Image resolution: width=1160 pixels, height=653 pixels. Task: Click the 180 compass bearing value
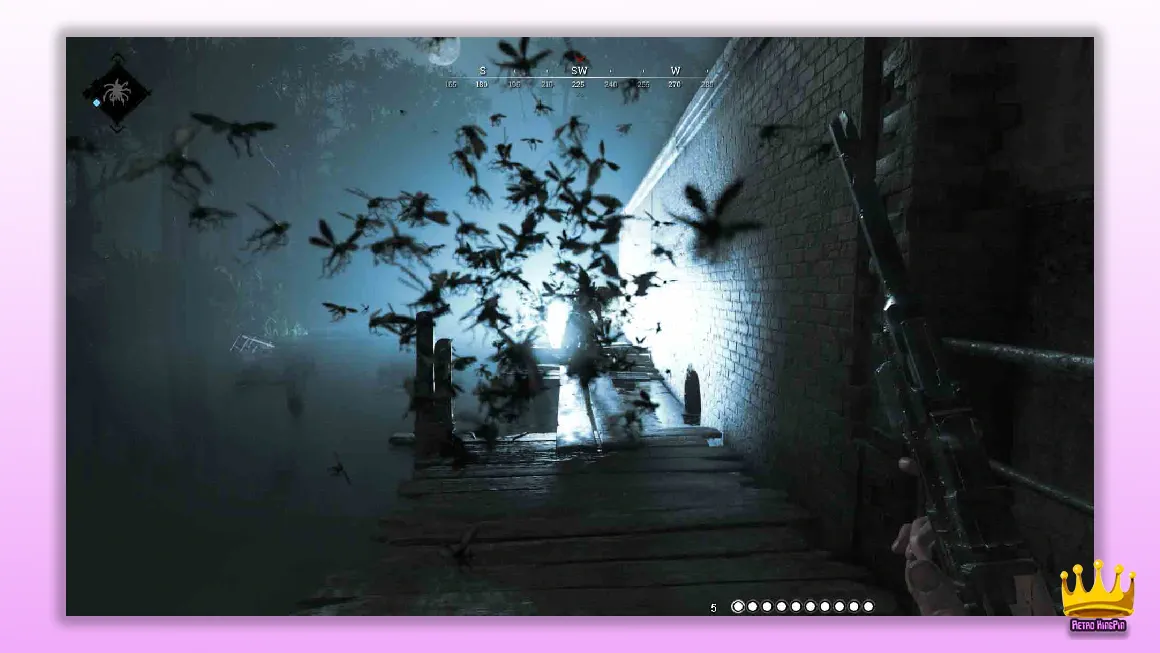[482, 84]
